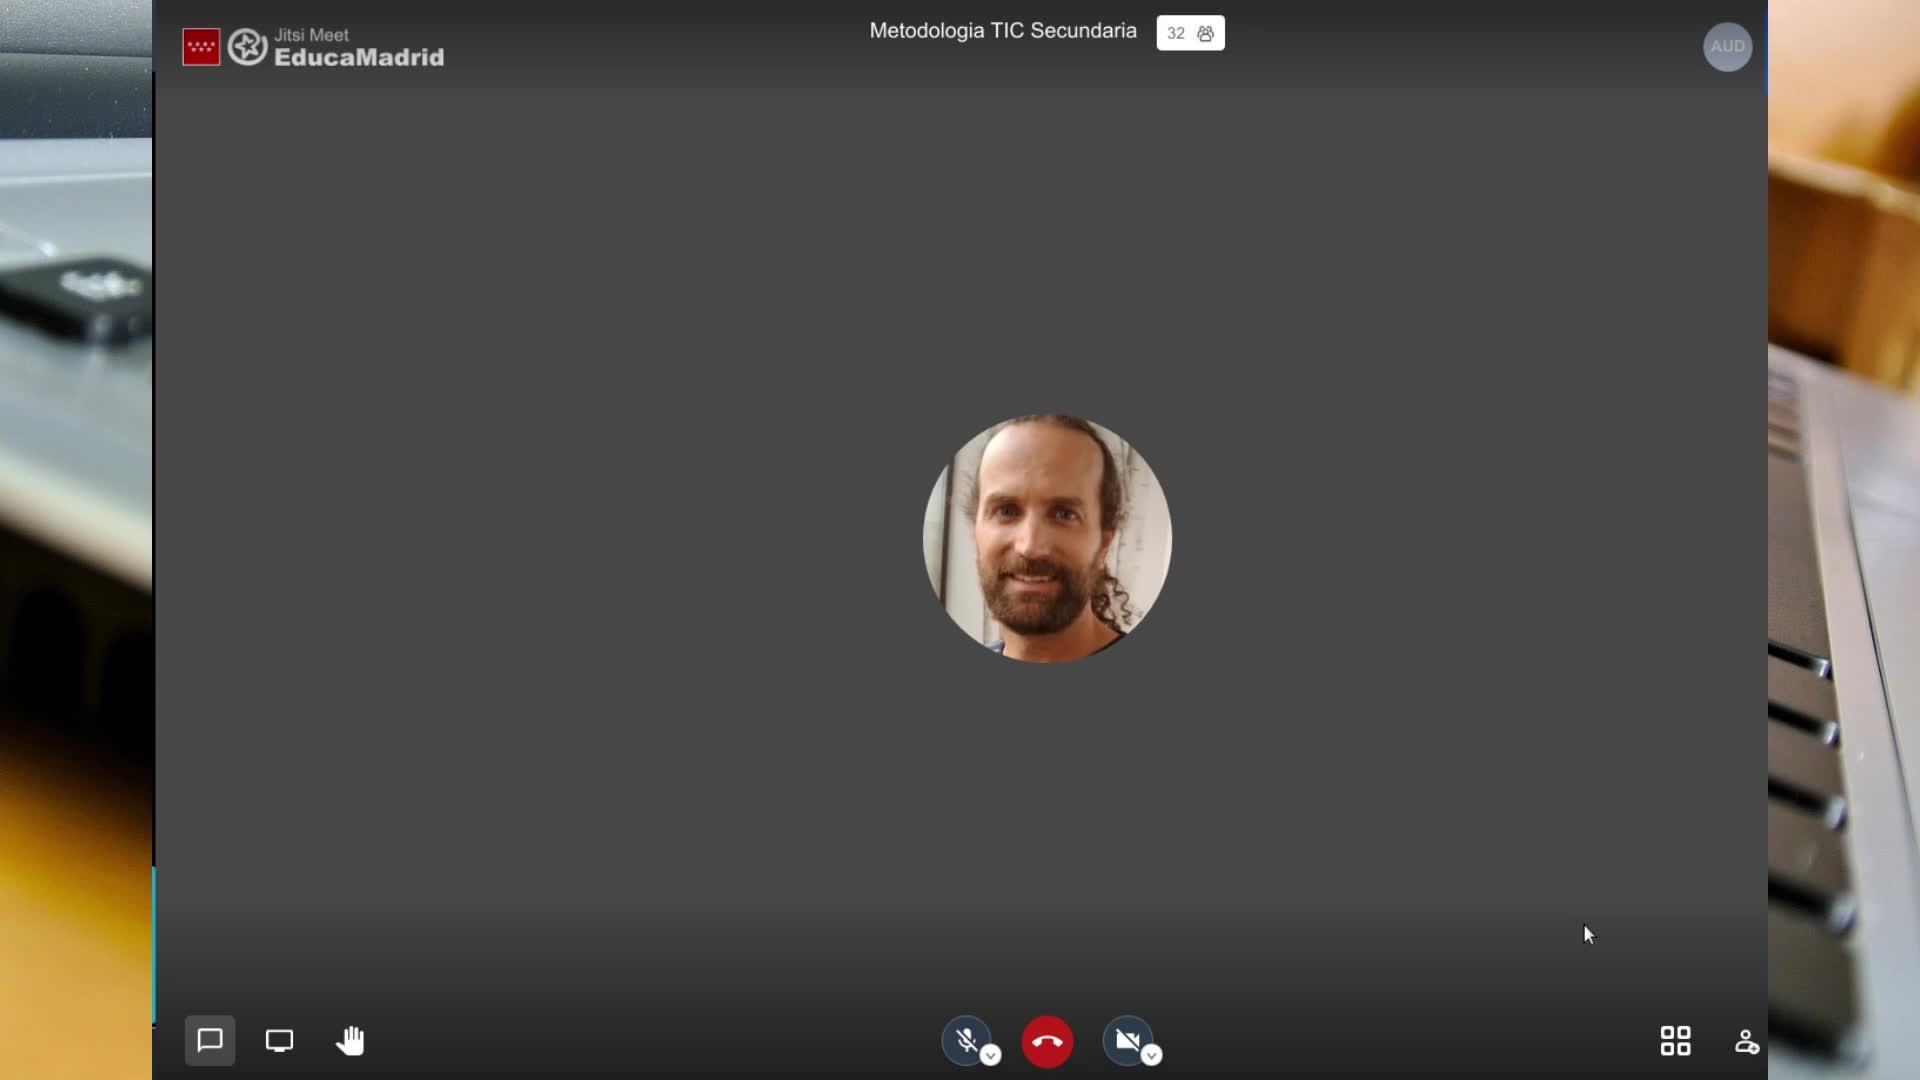Click the participants people icon in badge
The height and width of the screenshot is (1080, 1920).
1206,34
